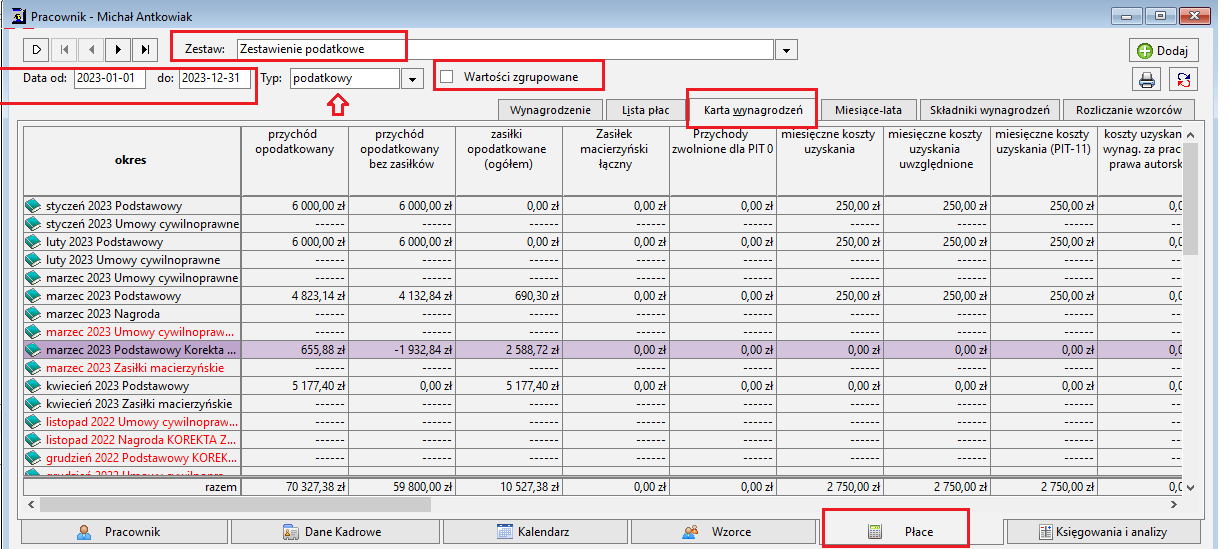Click the Dodaj button

click(1163, 50)
